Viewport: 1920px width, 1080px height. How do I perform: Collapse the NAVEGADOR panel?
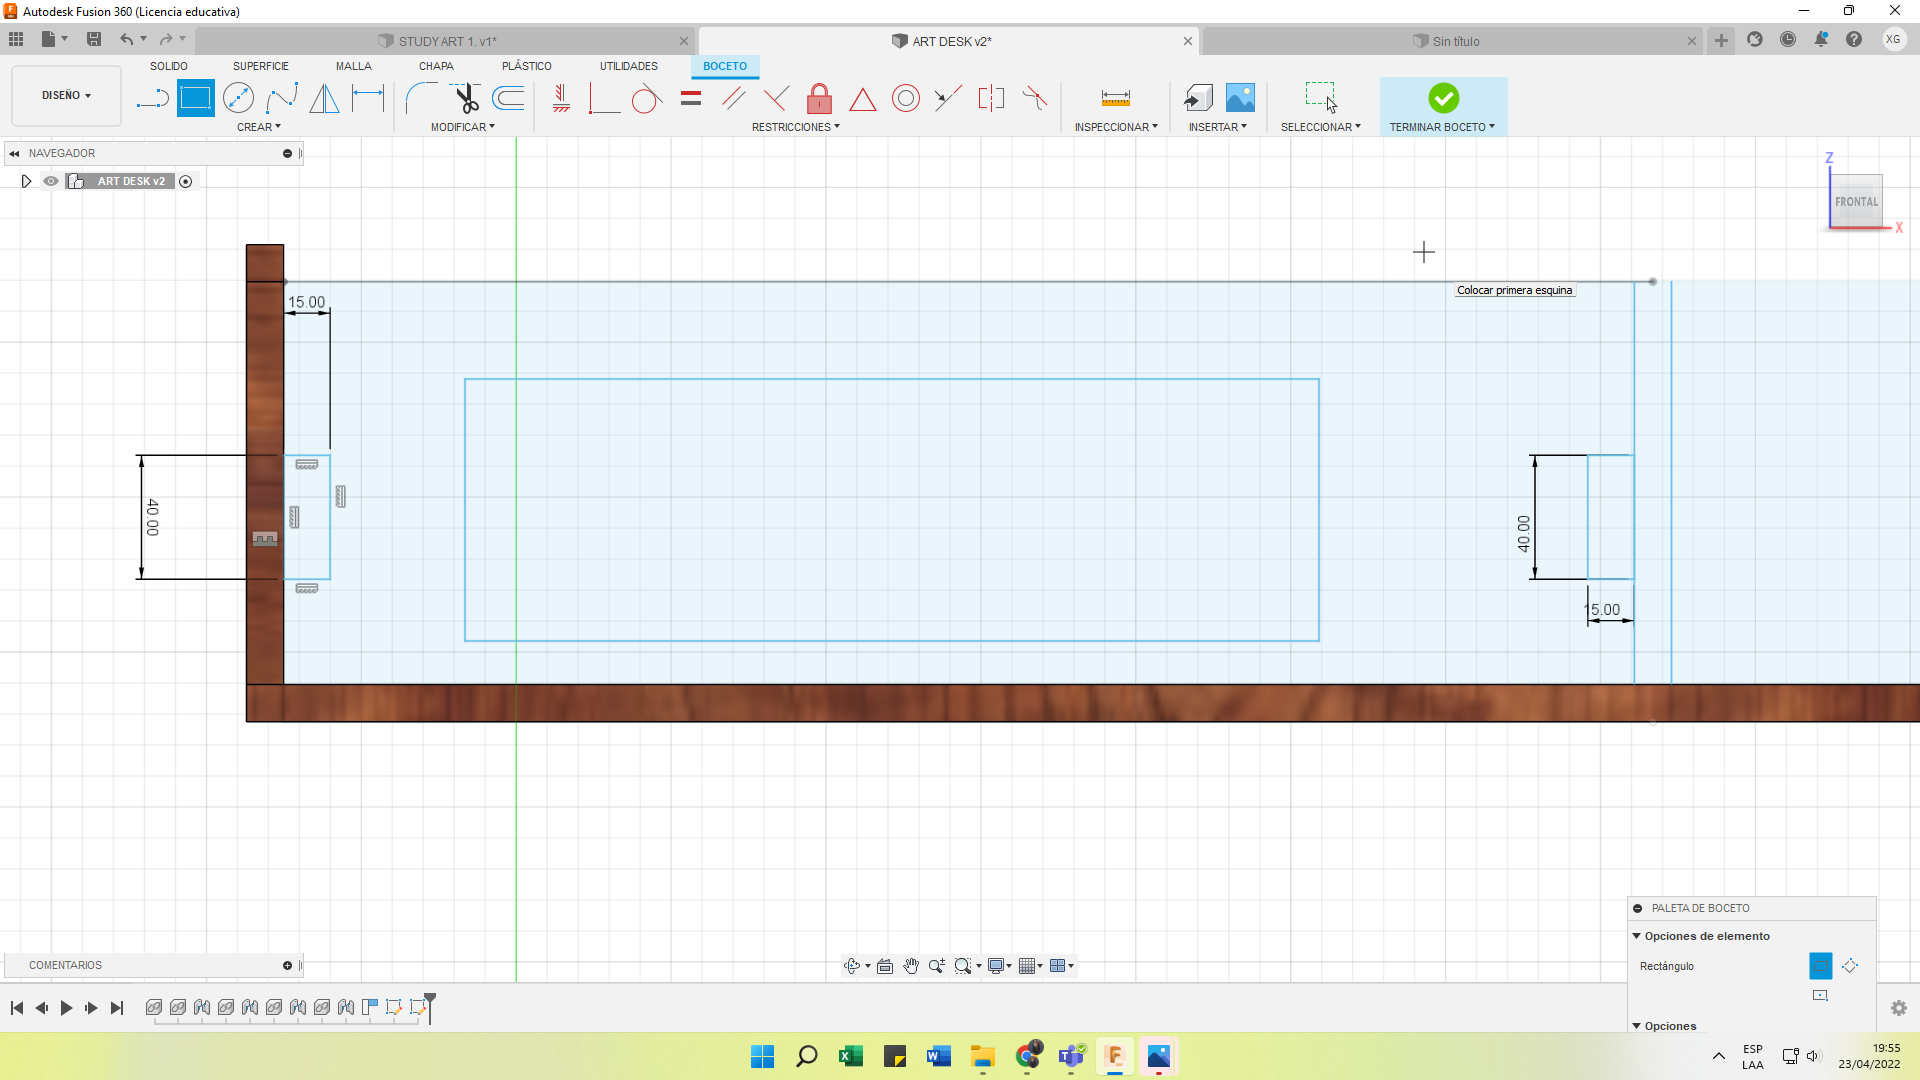(x=14, y=153)
